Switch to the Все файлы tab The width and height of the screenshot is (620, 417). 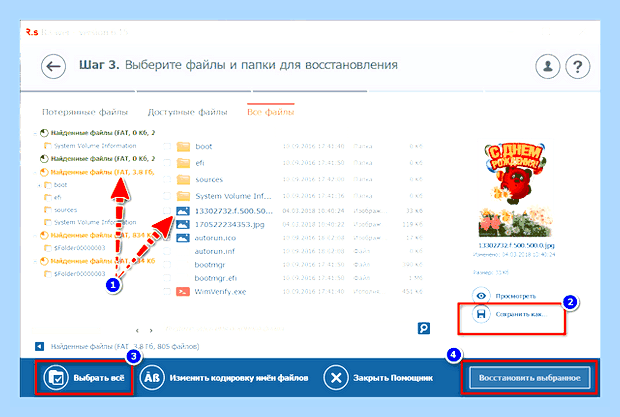tap(271, 112)
